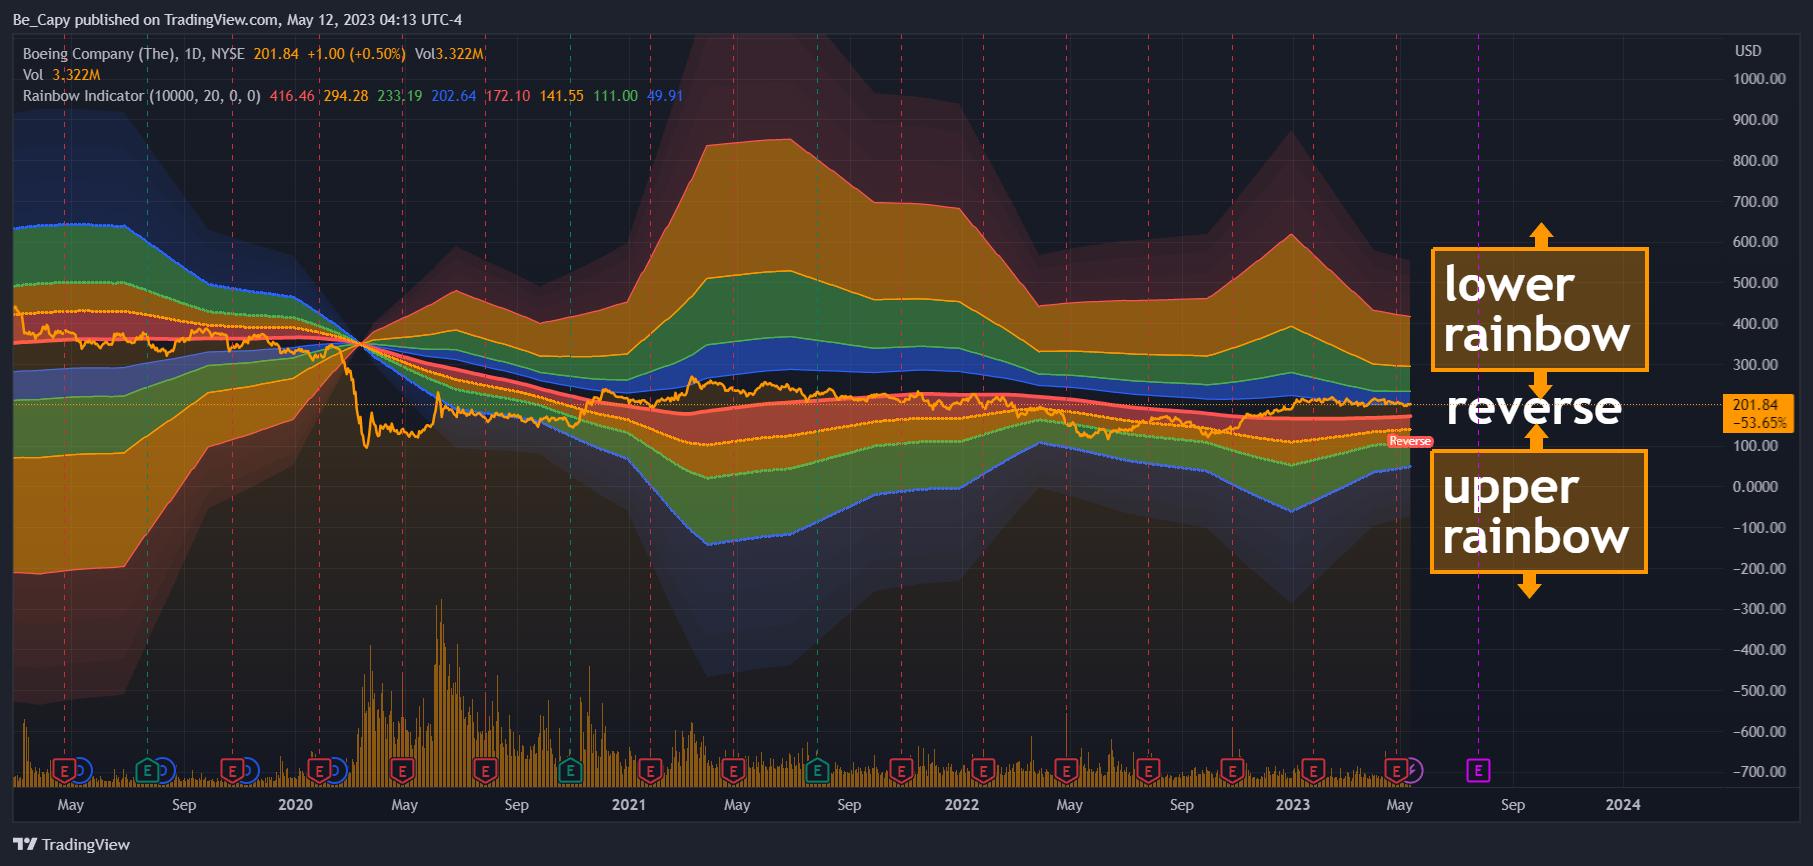
Task: Open the red April 2021 earnings marker
Action: tap(733, 771)
